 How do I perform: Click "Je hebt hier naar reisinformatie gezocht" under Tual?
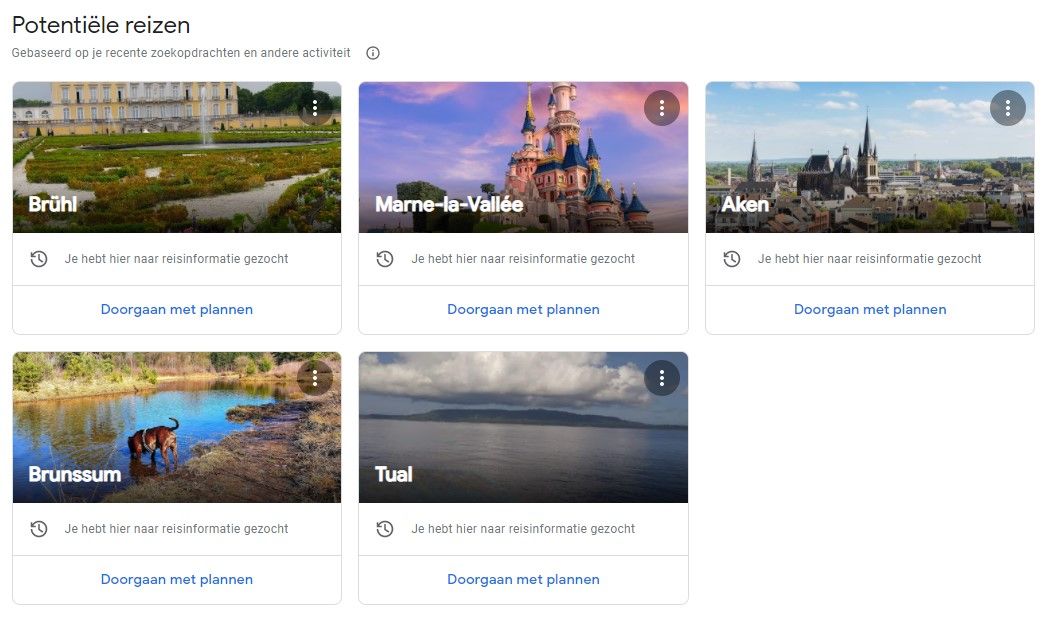click(x=523, y=529)
